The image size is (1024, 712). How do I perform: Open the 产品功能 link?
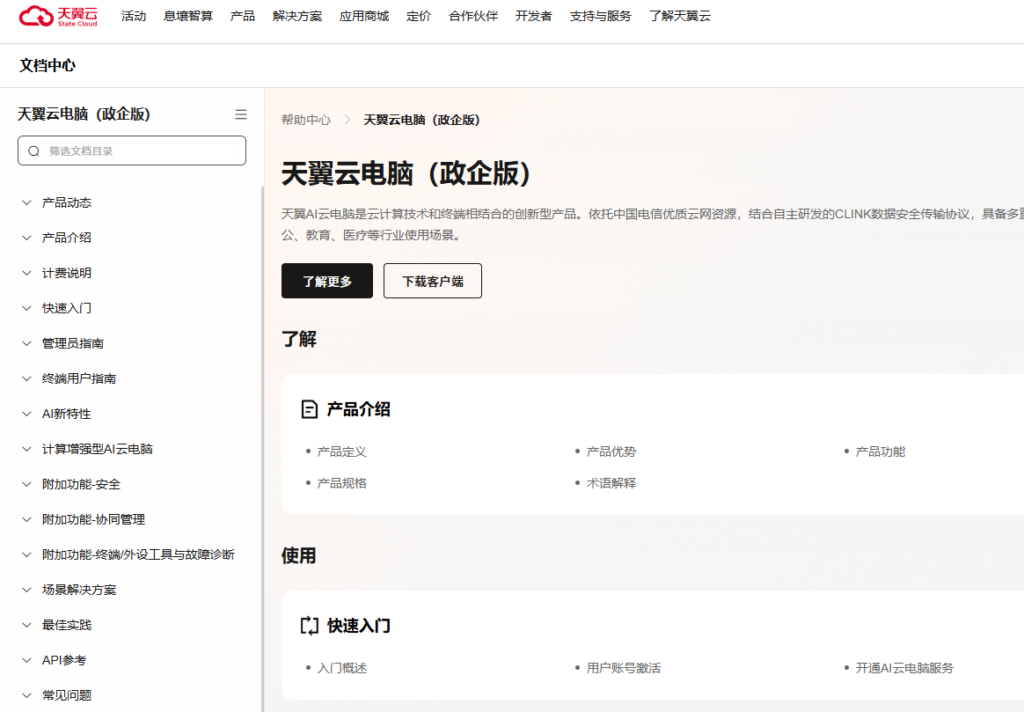coord(880,451)
